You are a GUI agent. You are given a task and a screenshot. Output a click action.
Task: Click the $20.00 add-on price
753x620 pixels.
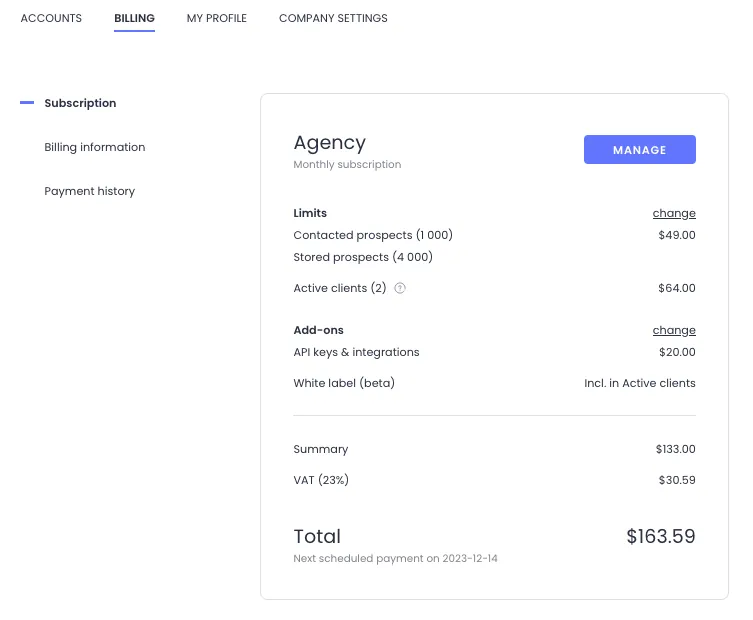click(x=677, y=353)
